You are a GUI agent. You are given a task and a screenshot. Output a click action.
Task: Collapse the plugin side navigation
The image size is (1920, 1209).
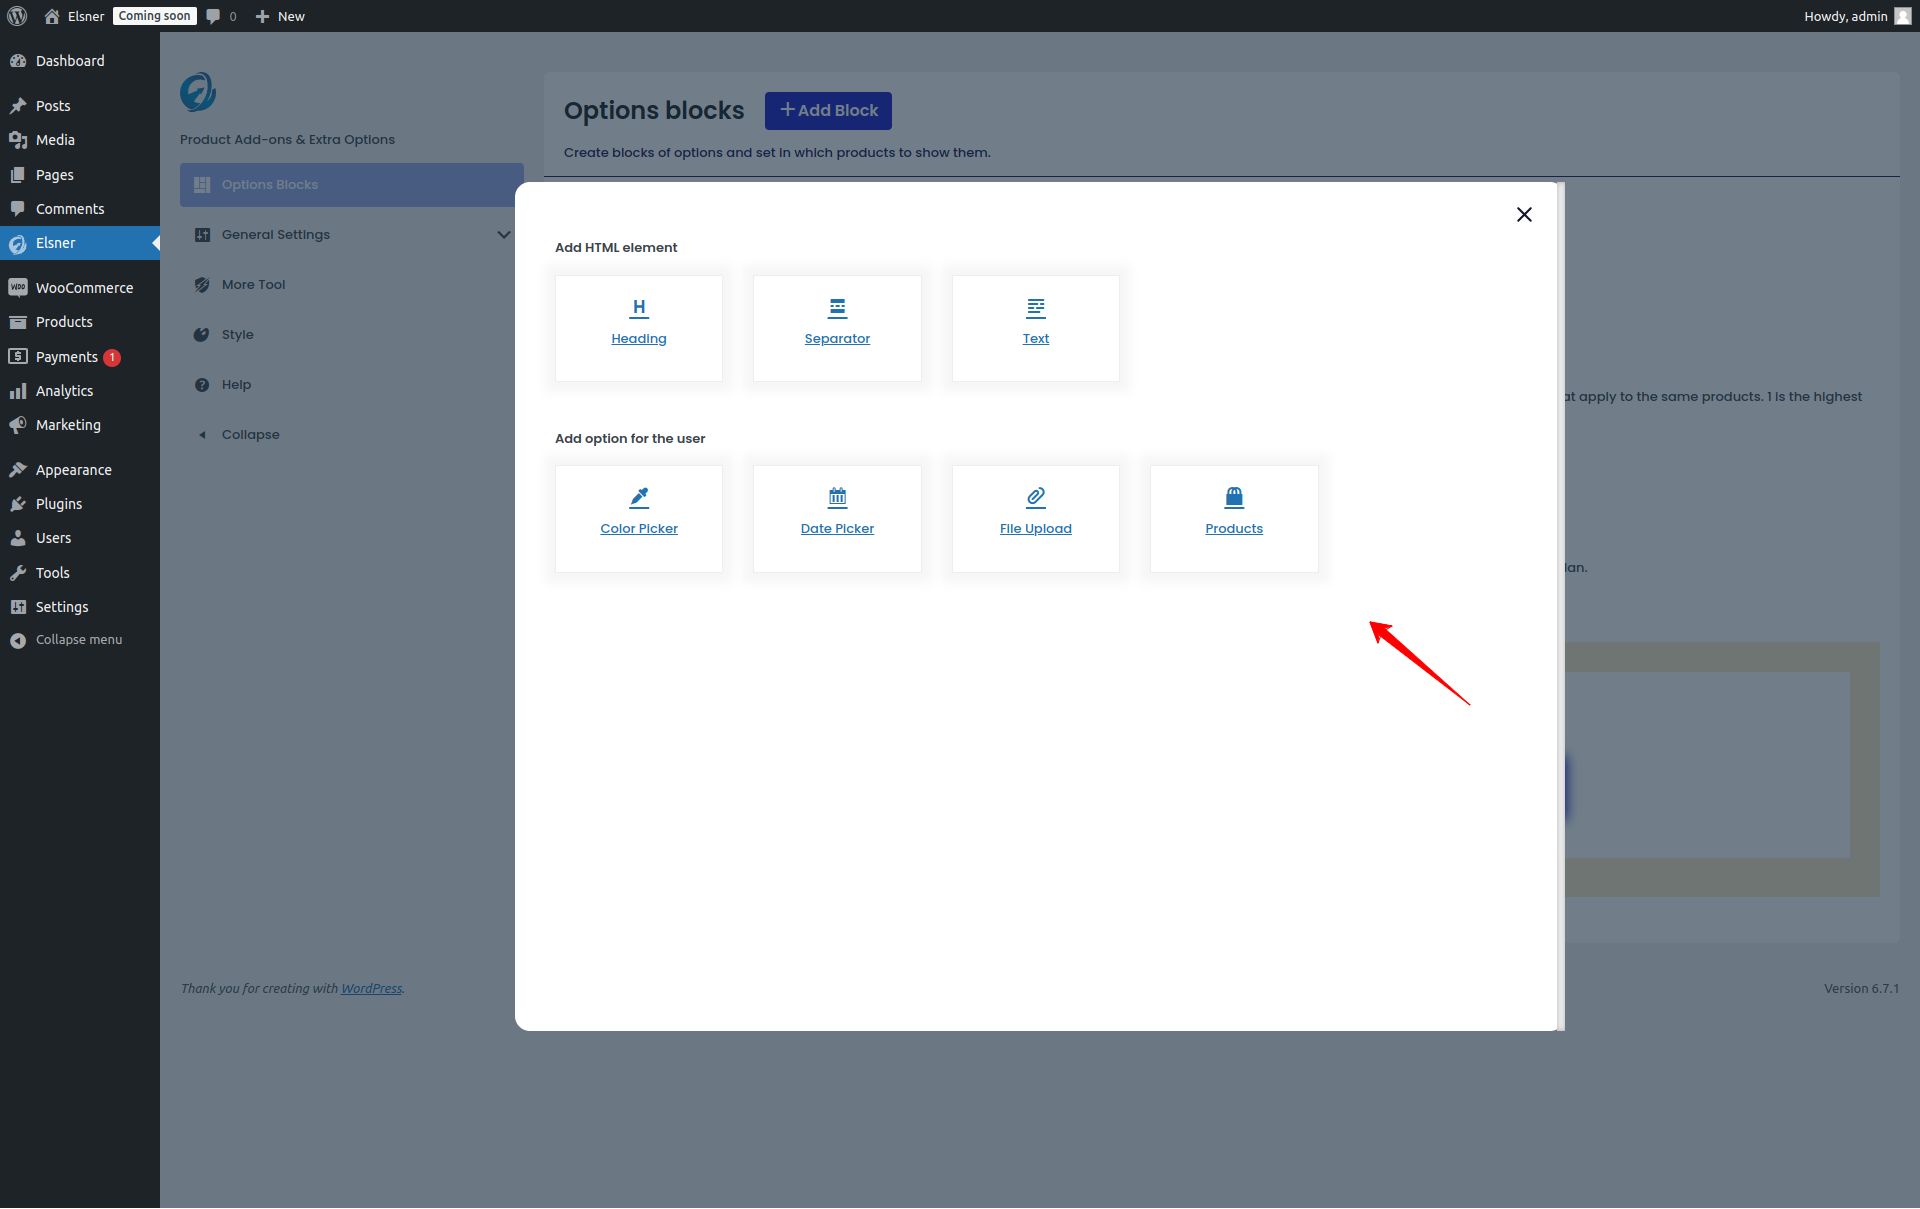click(249, 435)
